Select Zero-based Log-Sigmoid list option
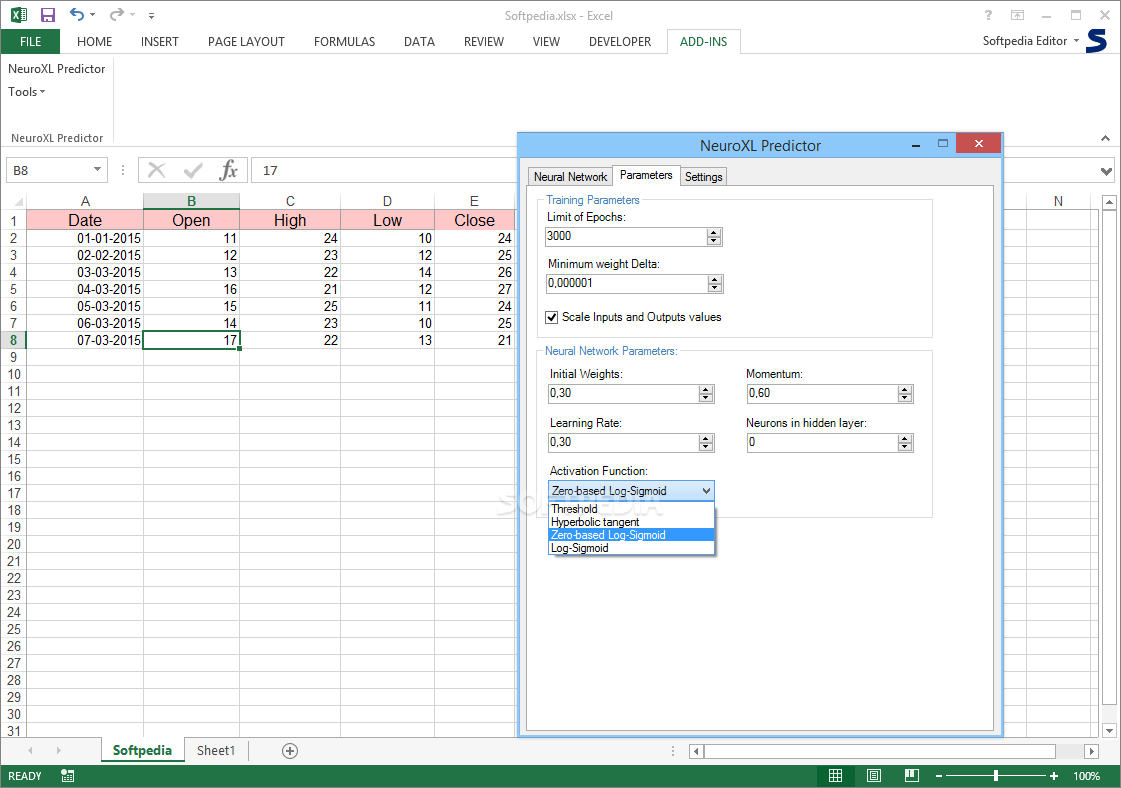The height and width of the screenshot is (788, 1121). pyautogui.click(x=631, y=535)
